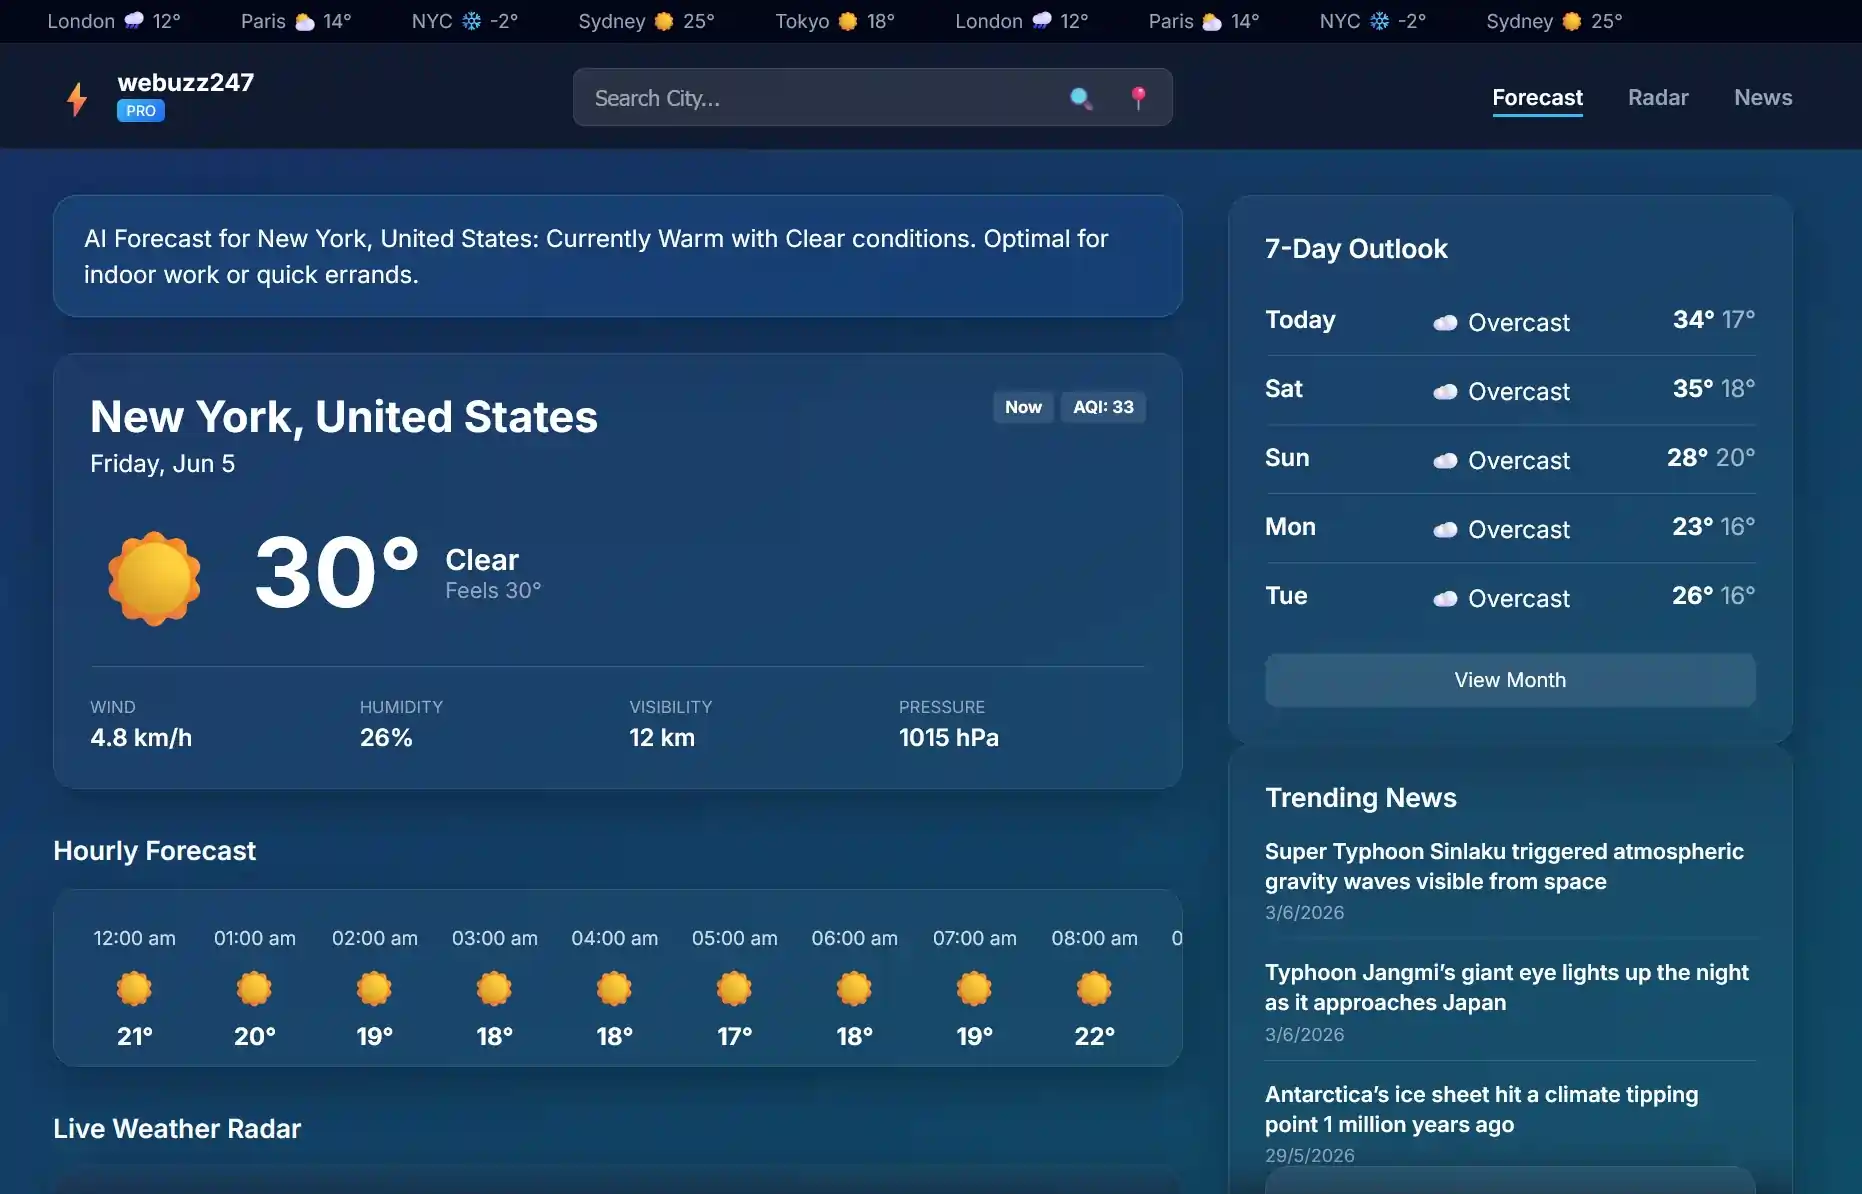Select the Mon forecast row label
This screenshot has height=1194, width=1862.
(x=1290, y=527)
